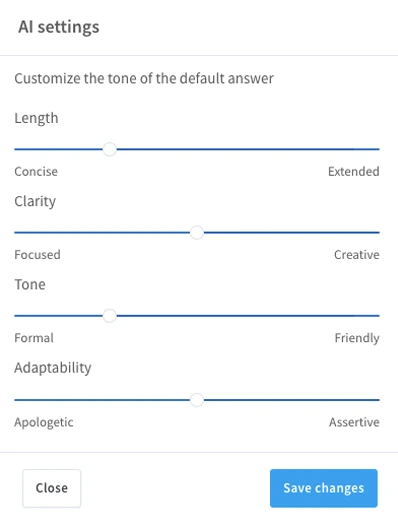The height and width of the screenshot is (522, 398).
Task: Click the Formal label under Tone
Action: click(x=34, y=338)
